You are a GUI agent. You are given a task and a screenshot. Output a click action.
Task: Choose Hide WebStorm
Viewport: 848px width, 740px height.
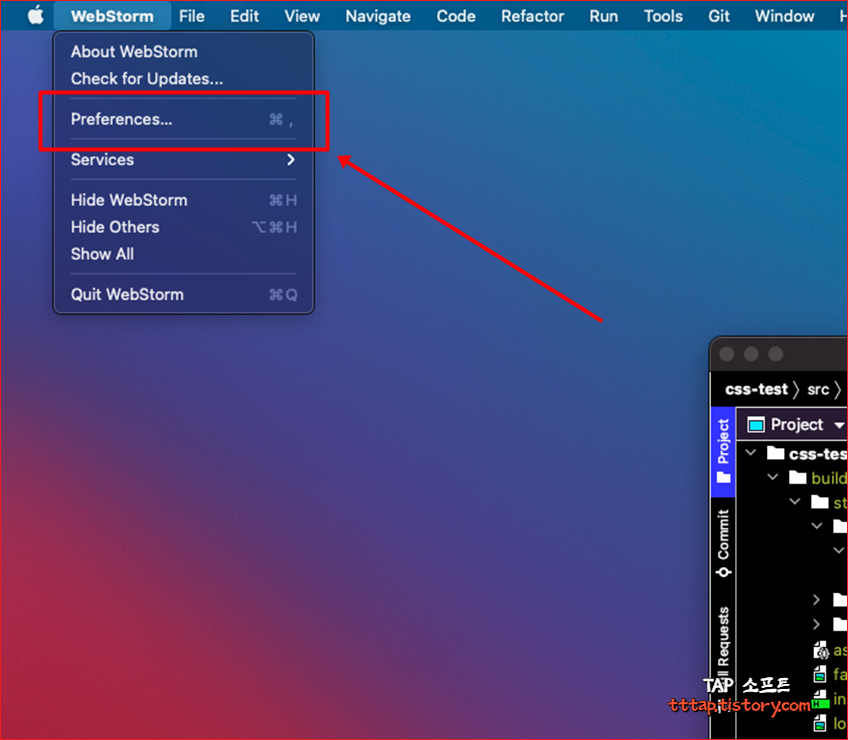(x=183, y=200)
